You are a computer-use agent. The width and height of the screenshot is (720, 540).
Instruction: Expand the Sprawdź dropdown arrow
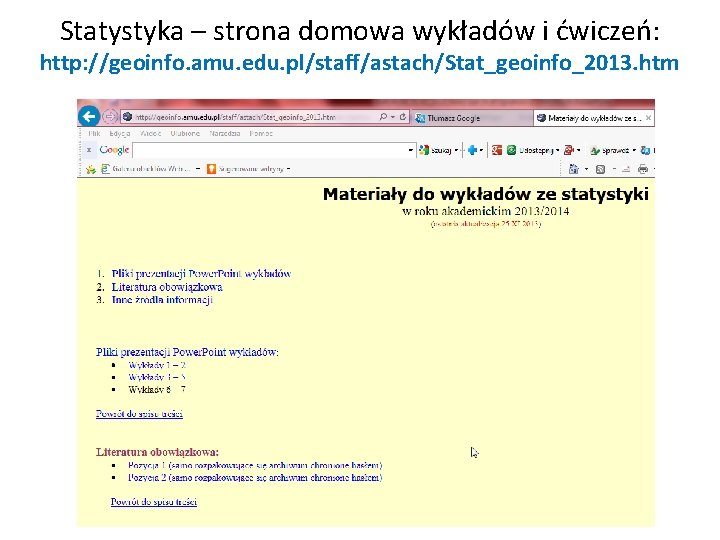point(634,150)
